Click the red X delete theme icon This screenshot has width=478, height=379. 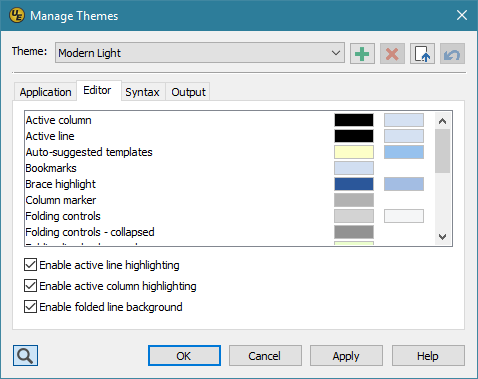click(x=392, y=53)
